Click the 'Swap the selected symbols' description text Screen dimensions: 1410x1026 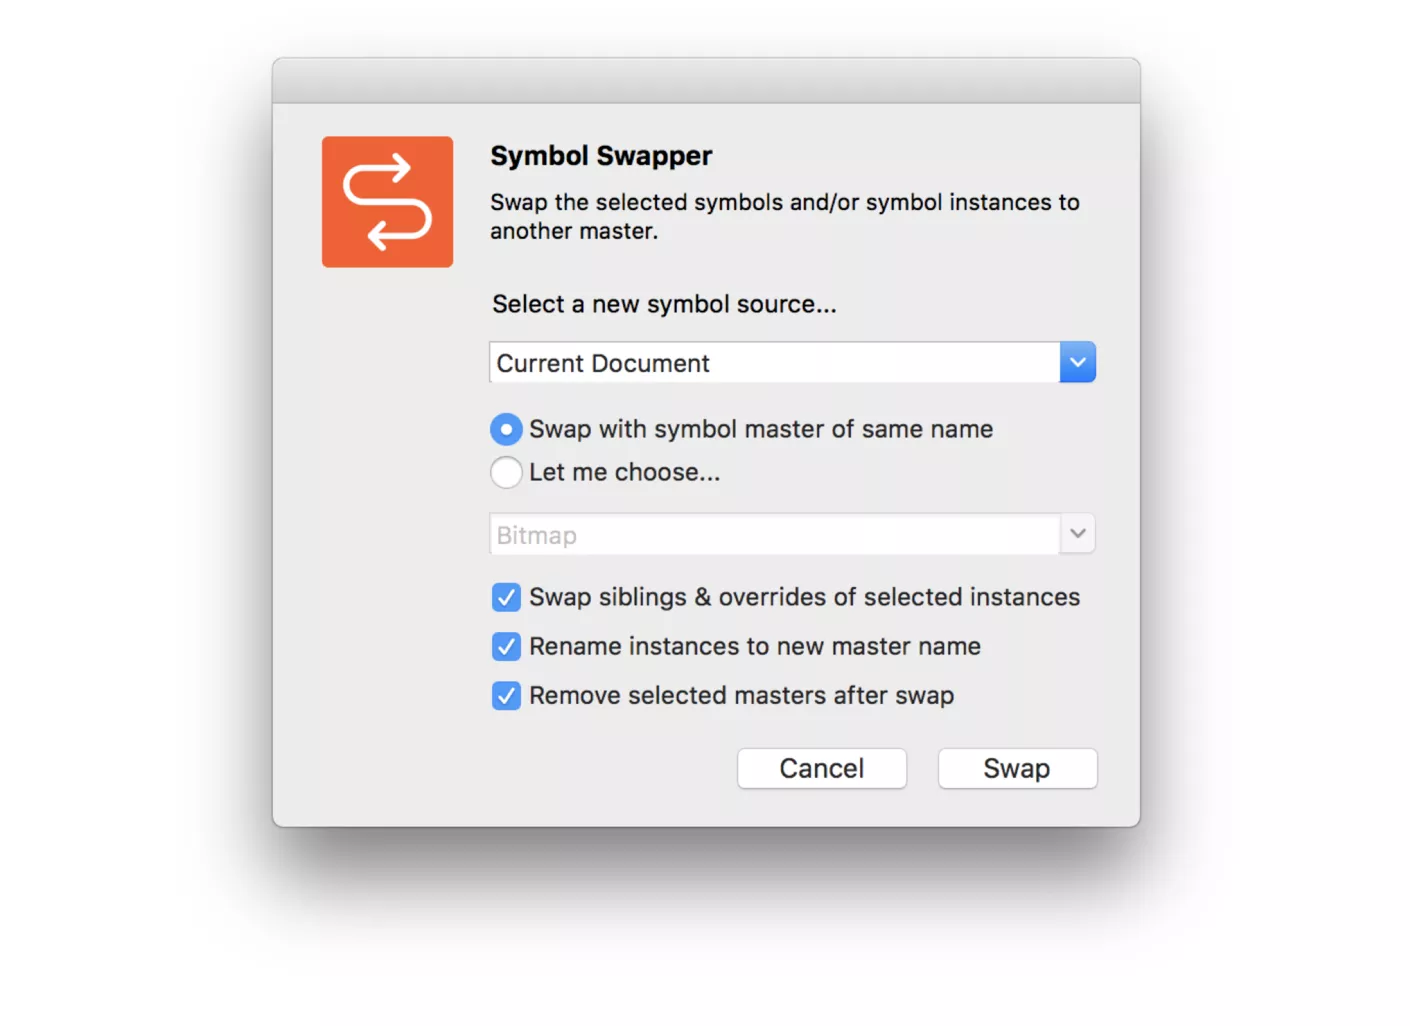[784, 216]
